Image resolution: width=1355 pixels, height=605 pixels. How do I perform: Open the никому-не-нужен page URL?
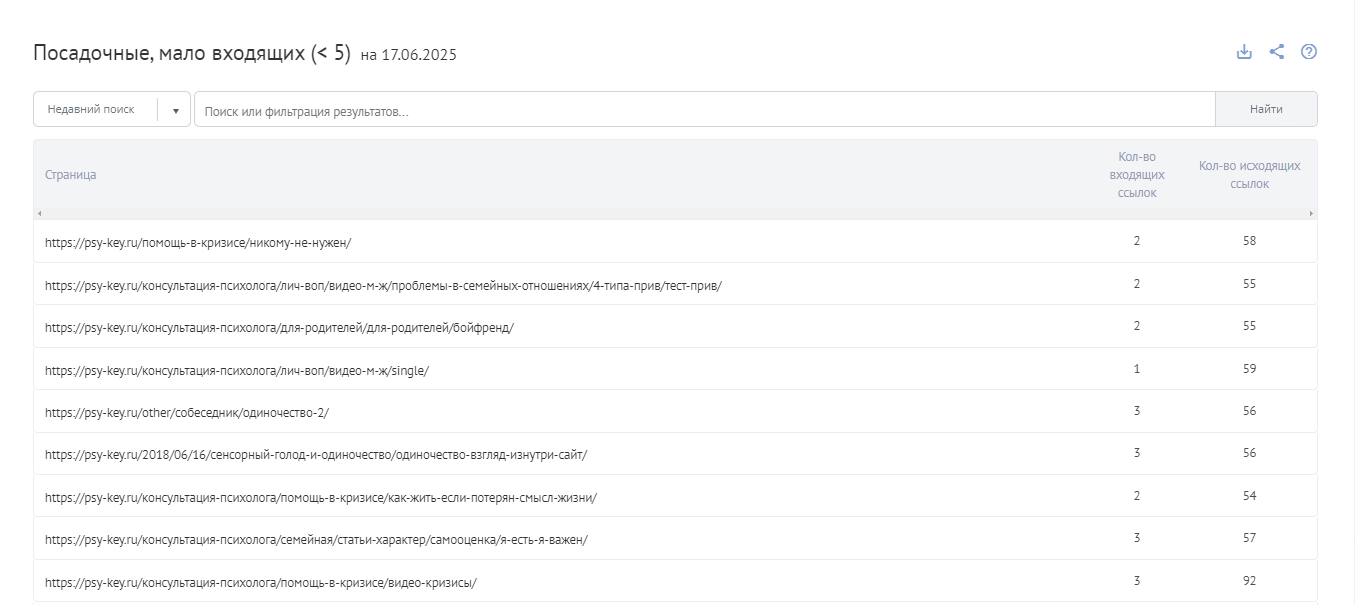(198, 242)
